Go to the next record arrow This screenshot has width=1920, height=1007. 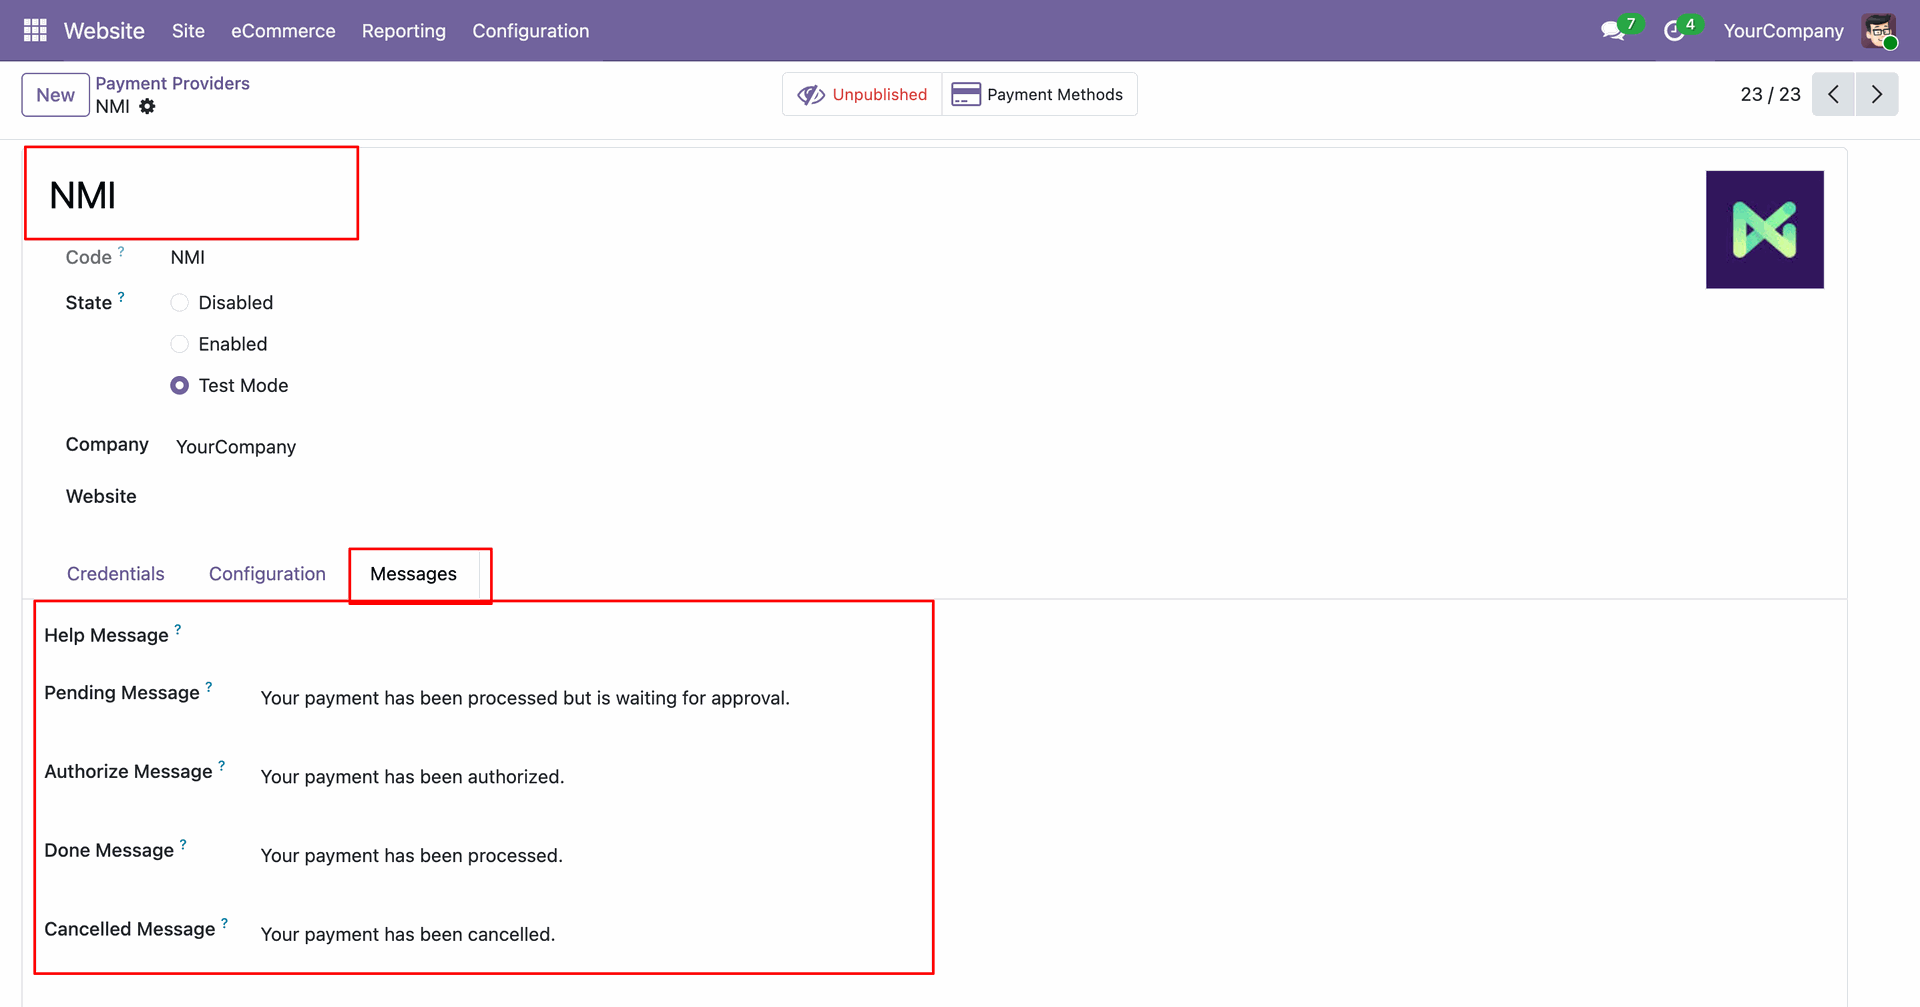(x=1877, y=94)
